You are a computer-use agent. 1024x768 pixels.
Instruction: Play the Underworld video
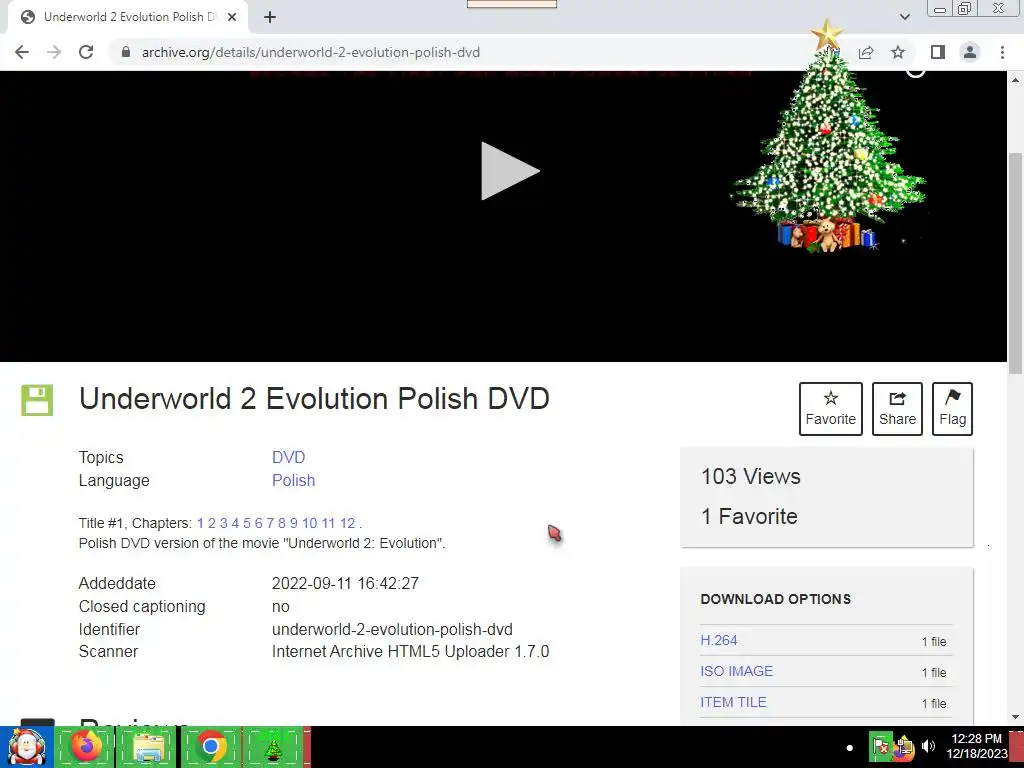[509, 171]
